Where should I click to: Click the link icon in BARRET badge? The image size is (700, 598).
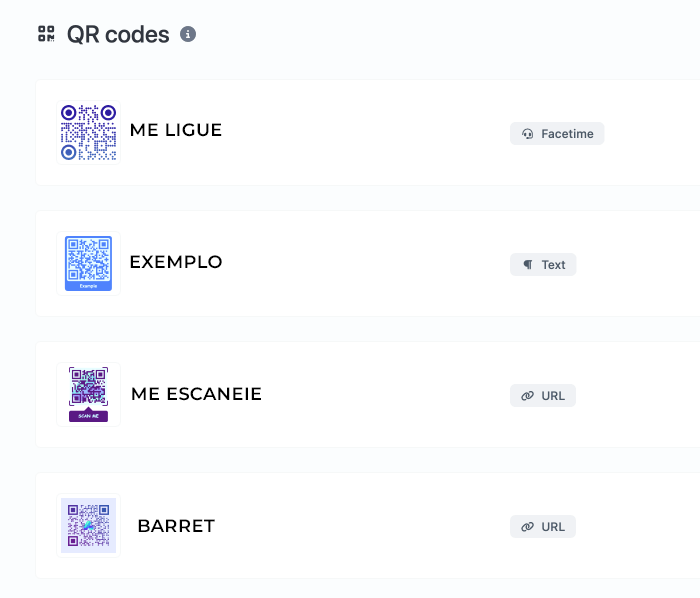tap(527, 527)
